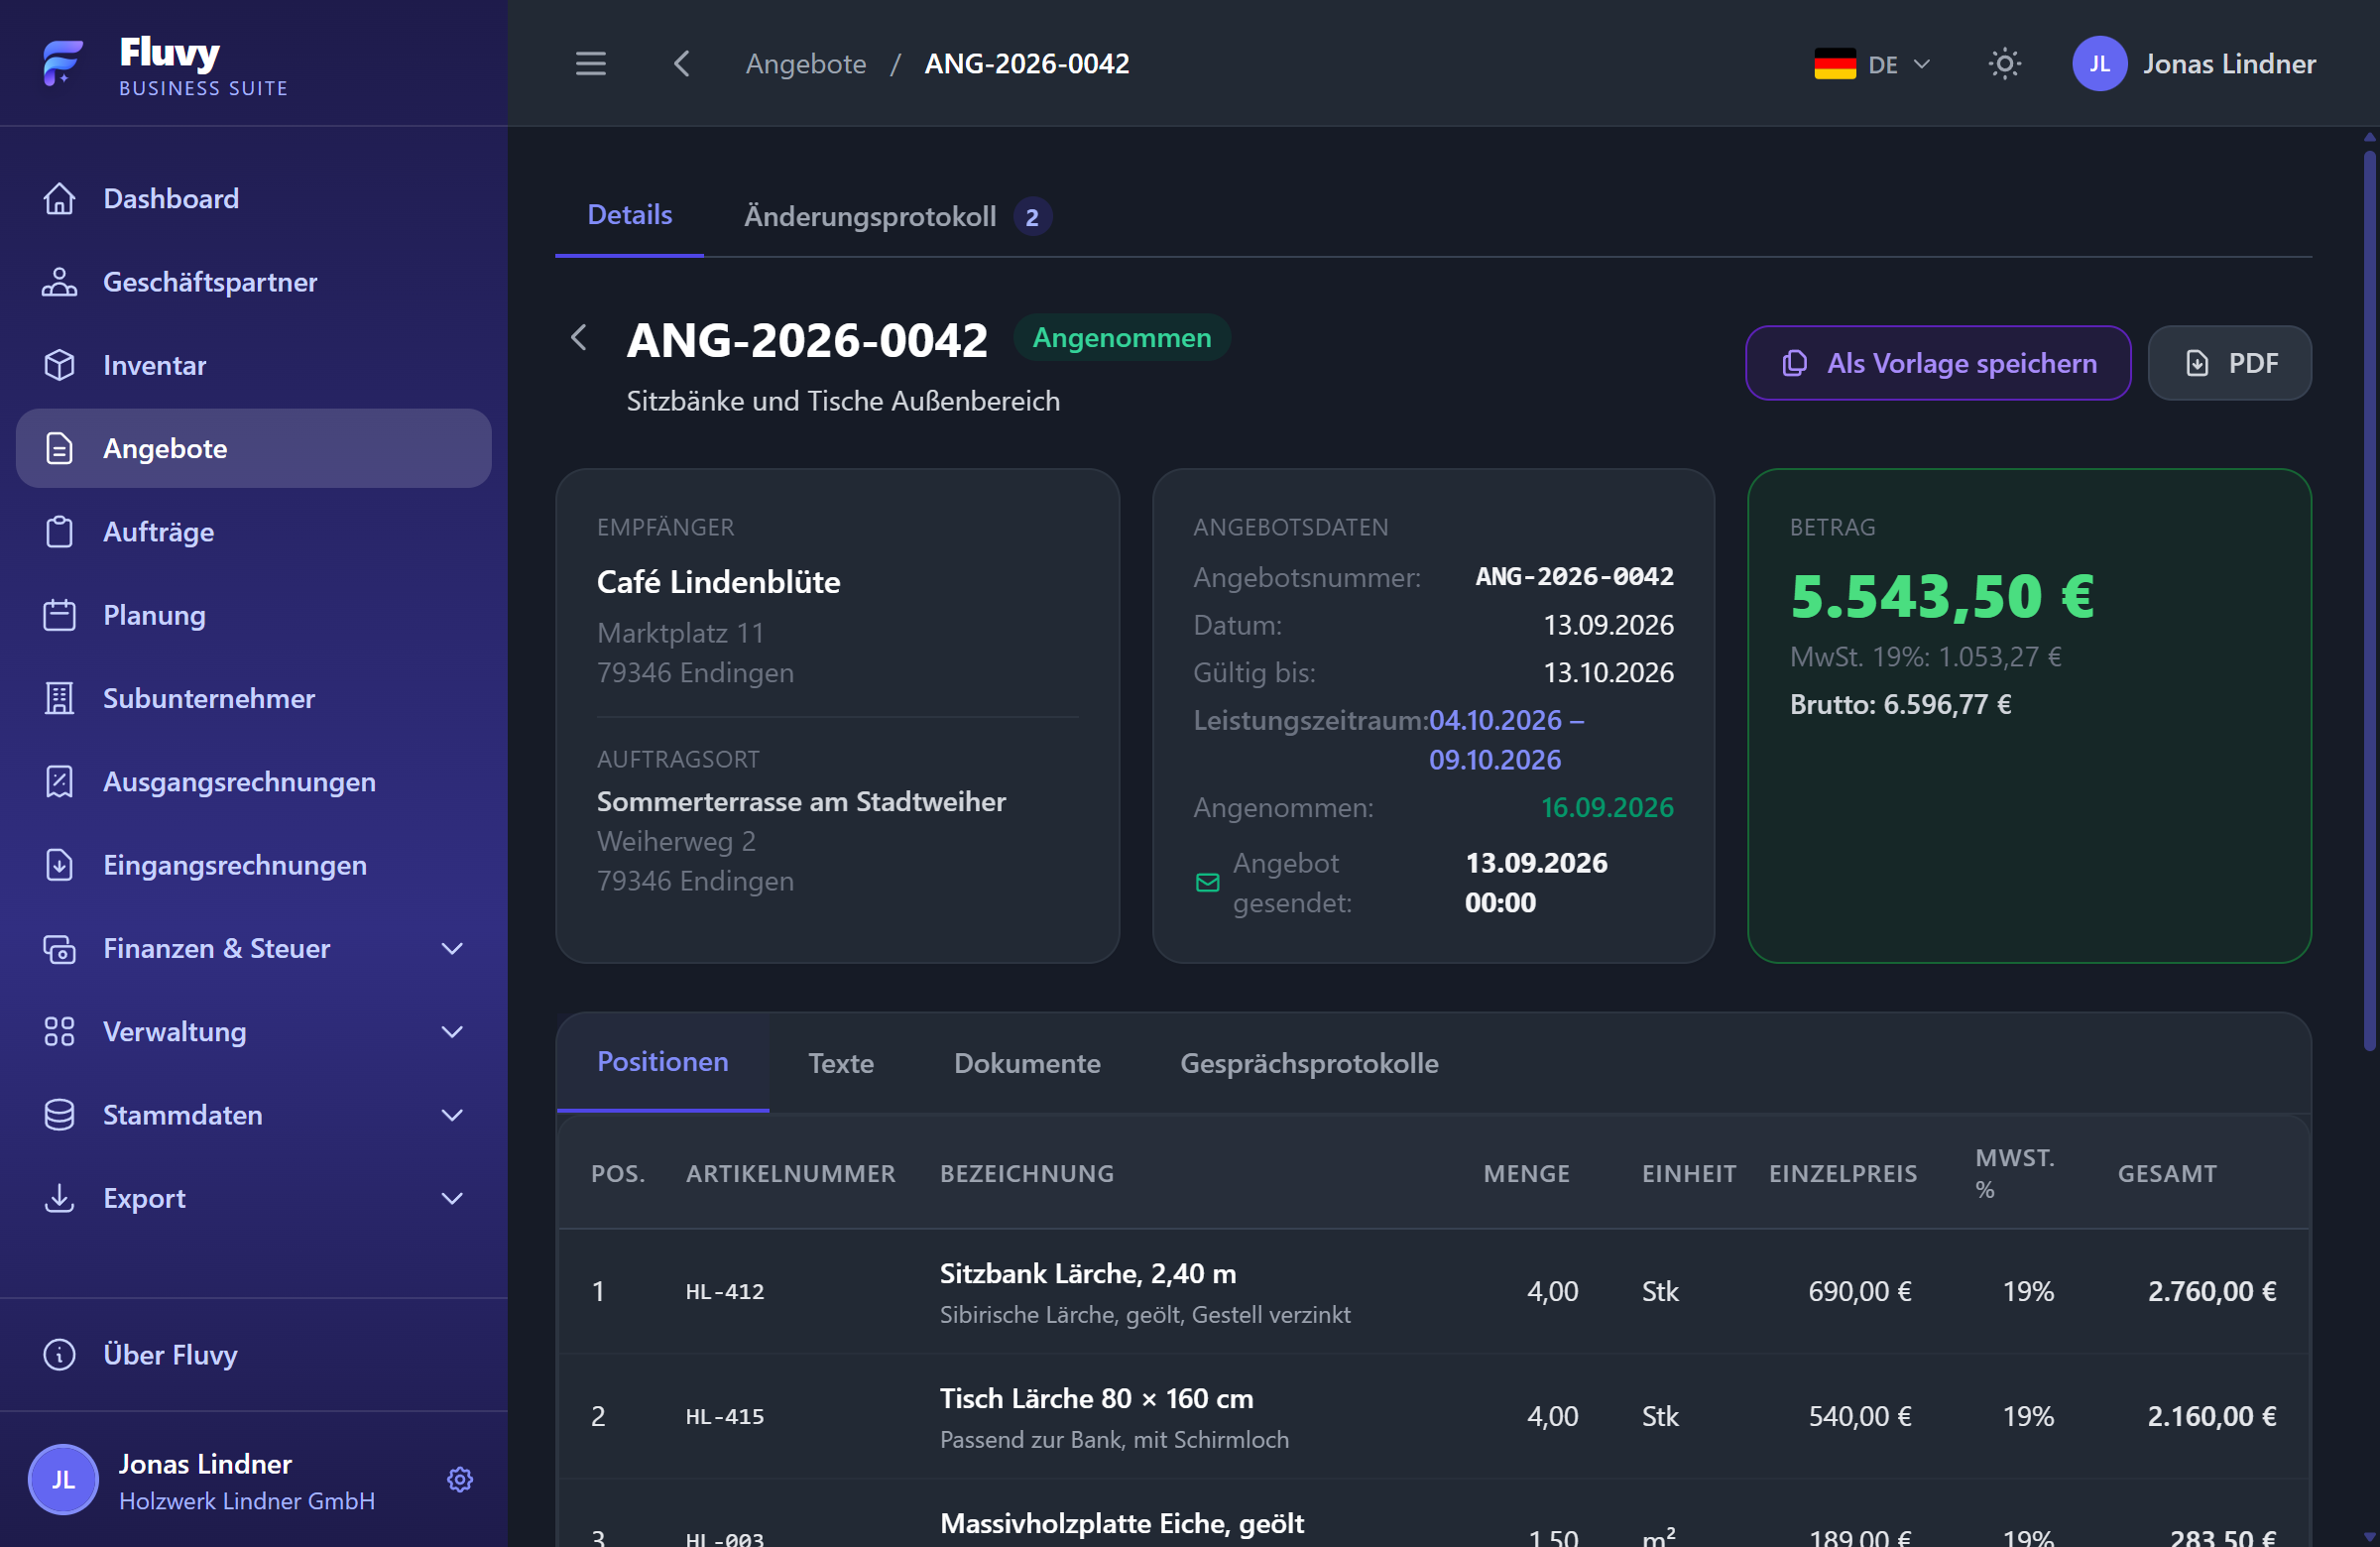Expand Export menu
The width and height of the screenshot is (2380, 1547).
pos(254,1198)
